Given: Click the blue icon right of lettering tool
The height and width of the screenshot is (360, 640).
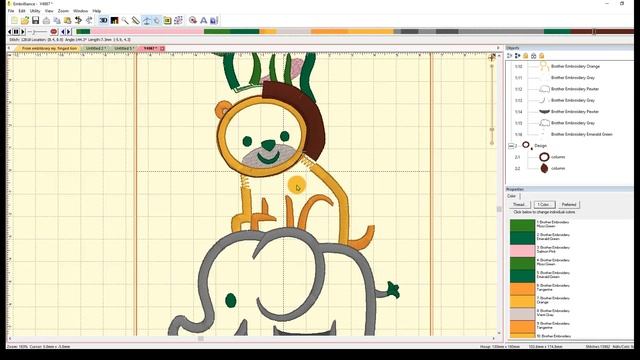Looking at the screenshot, I should coord(214,20).
